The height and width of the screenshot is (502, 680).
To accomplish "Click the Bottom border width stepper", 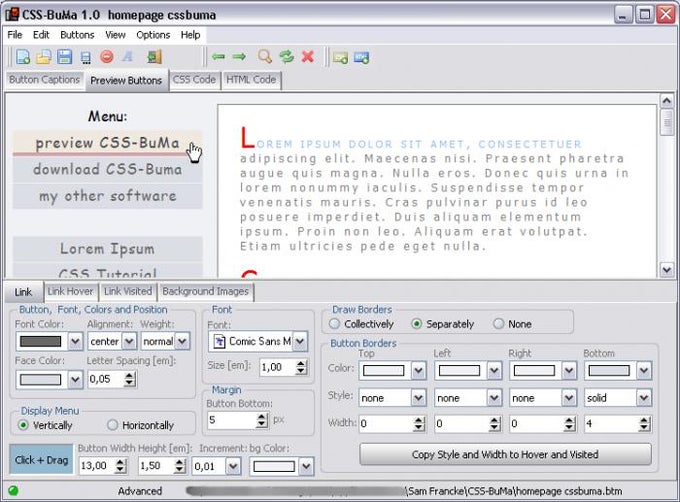I will (644, 424).
